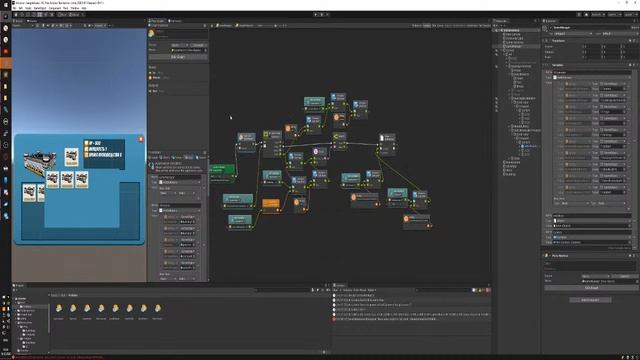Image resolution: width=640 pixels, height=360 pixels.
Task: Toggle error messages filter in Console
Action: [488, 290]
